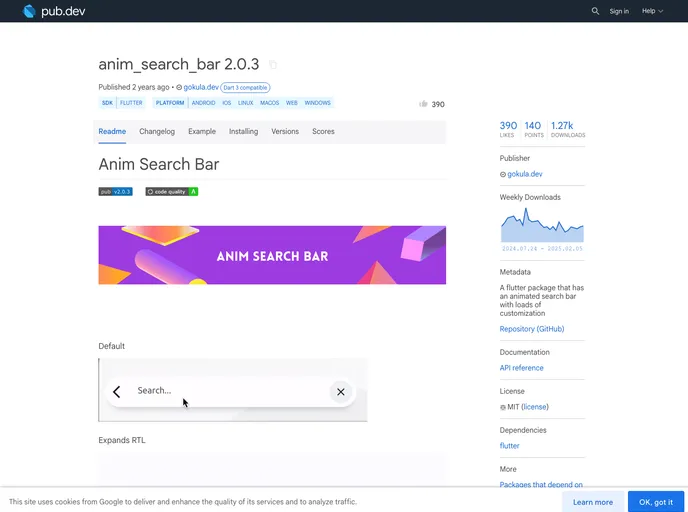The width and height of the screenshot is (688, 512).
Task: Switch to the Changelog tab
Action: pos(157,131)
